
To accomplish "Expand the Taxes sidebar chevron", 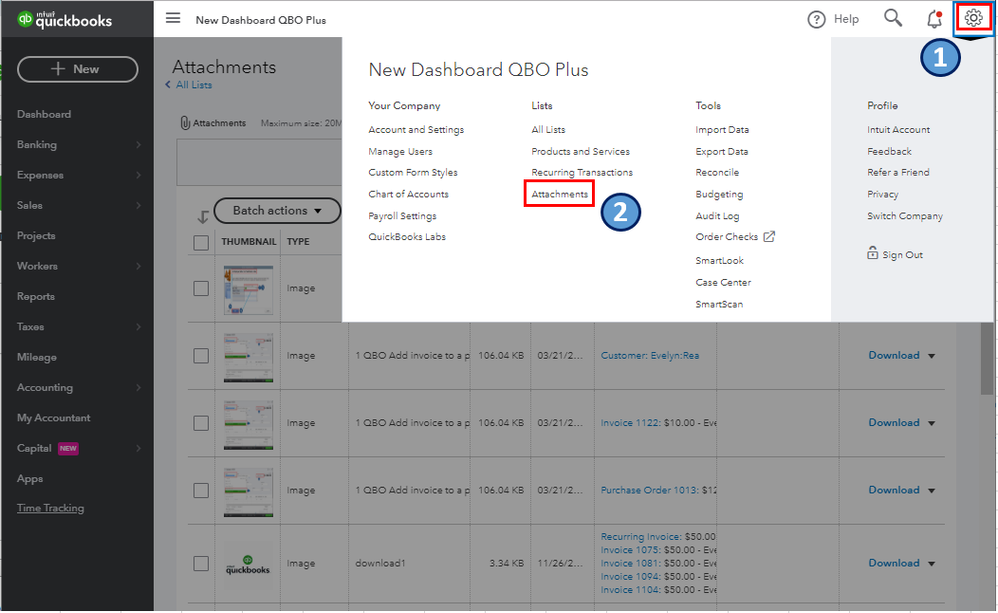I will point(138,327).
